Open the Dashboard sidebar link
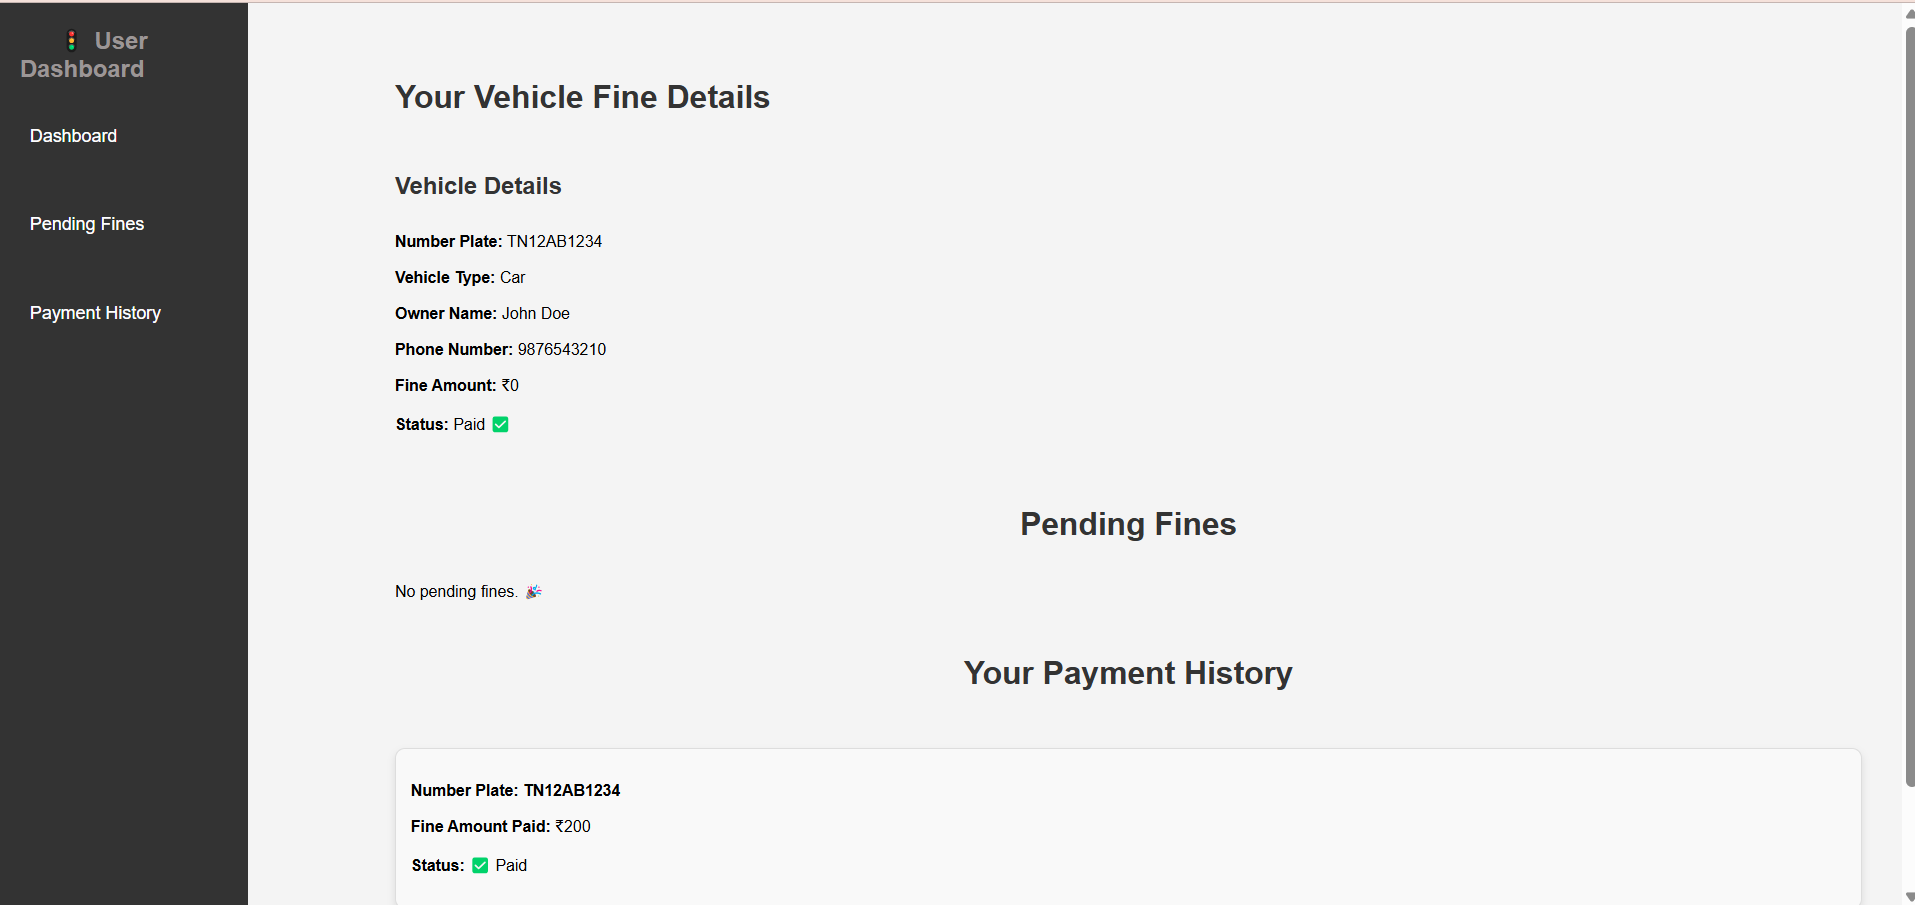This screenshot has width=1915, height=905. 73,136
